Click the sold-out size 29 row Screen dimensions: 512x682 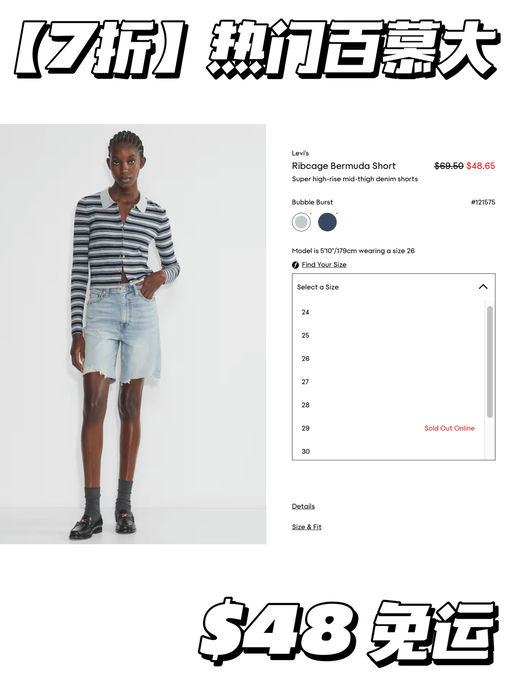point(388,428)
